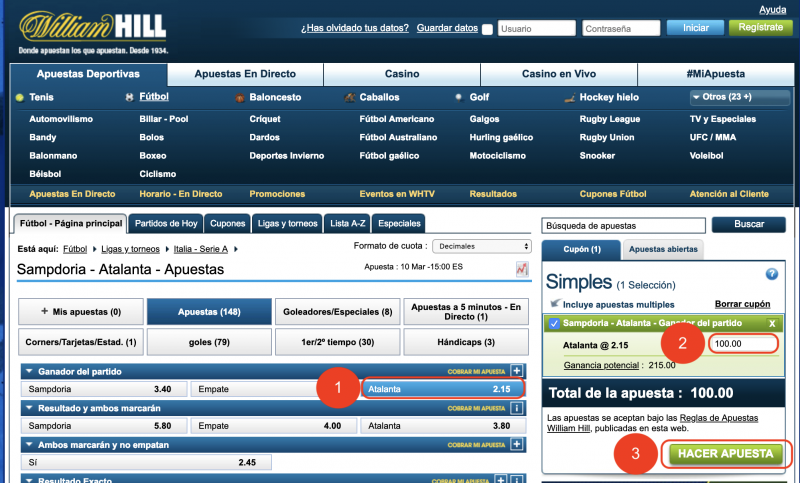The image size is (800, 483).
Task: Open the #MiApuesta tab
Action: point(716,74)
